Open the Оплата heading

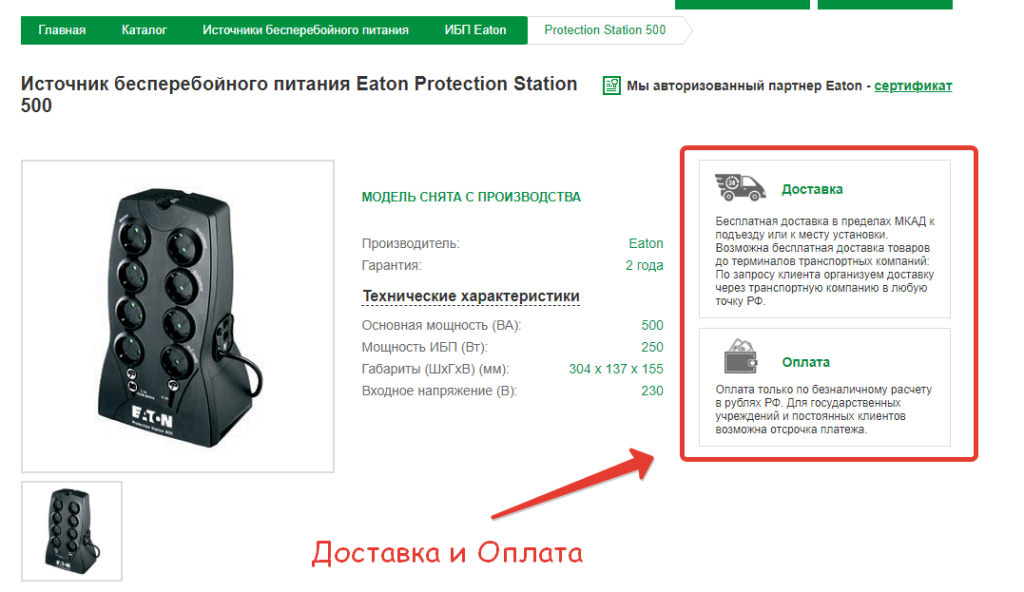click(806, 362)
